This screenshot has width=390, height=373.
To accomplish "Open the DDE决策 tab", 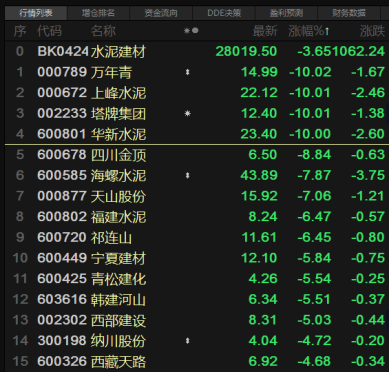I will coord(224,13).
